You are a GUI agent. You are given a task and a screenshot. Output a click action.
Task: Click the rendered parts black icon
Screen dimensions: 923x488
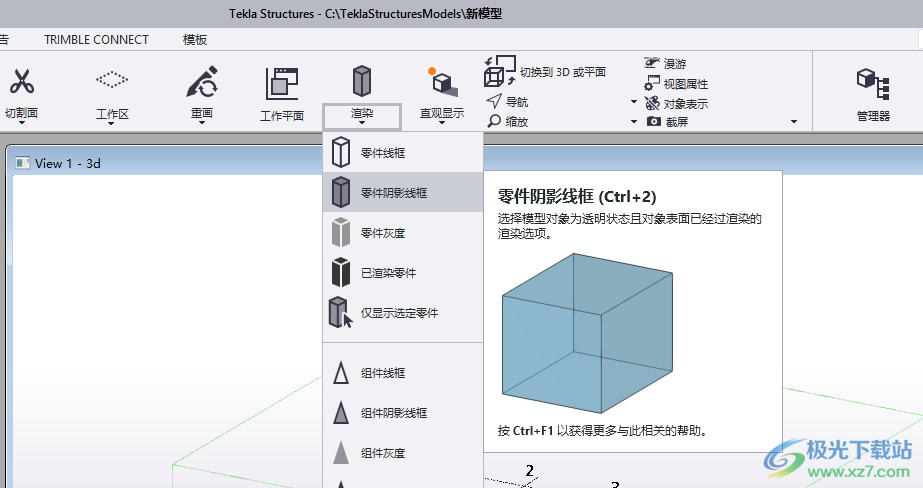tap(341, 273)
